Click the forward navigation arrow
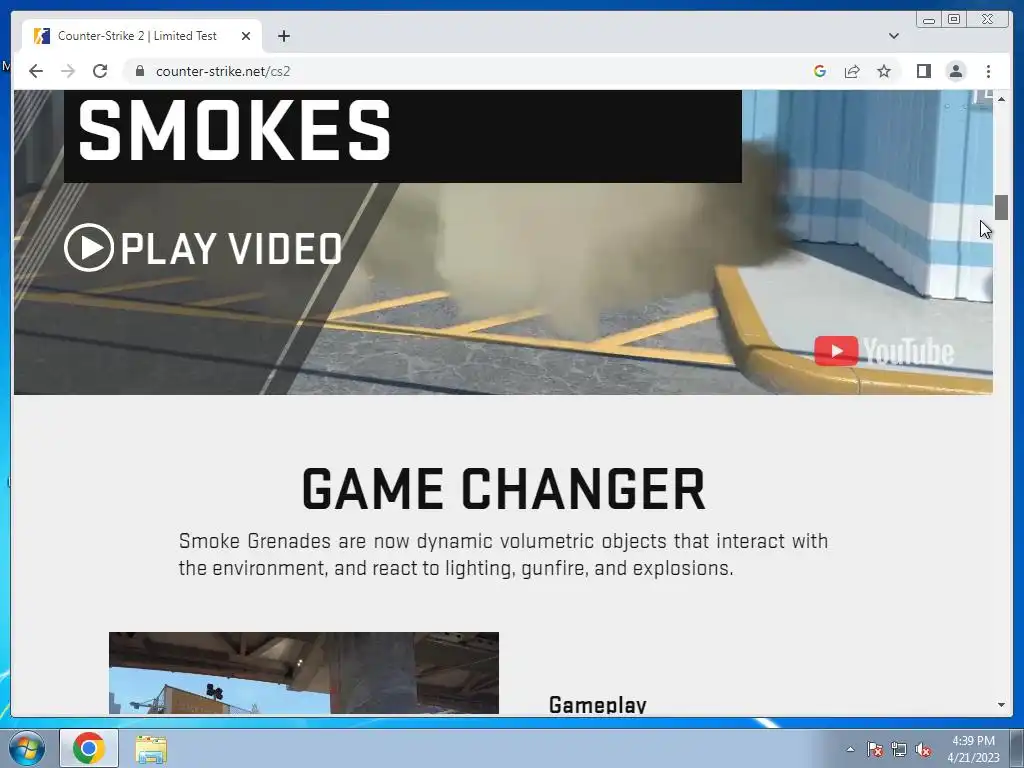 pos(68,71)
